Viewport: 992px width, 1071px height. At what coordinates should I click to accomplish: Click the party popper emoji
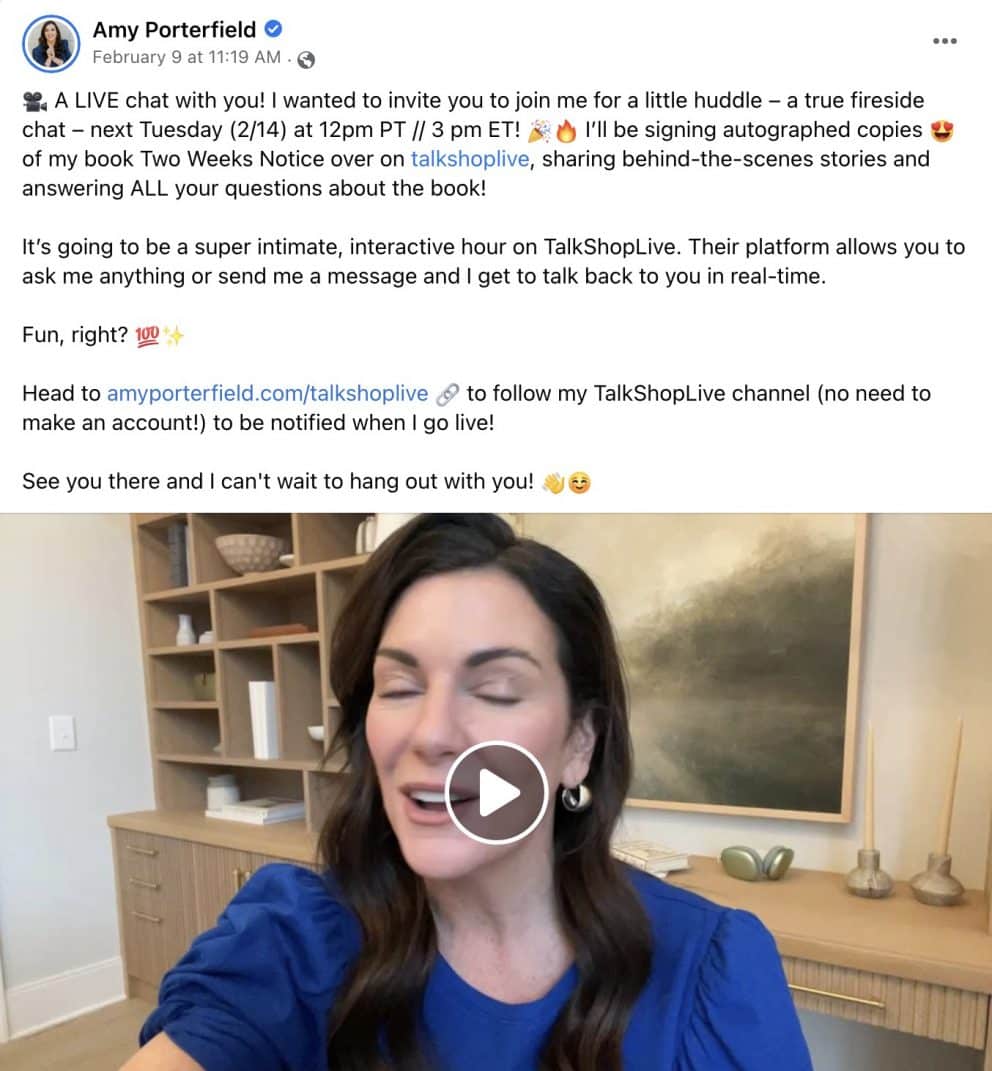pyautogui.click(x=540, y=130)
